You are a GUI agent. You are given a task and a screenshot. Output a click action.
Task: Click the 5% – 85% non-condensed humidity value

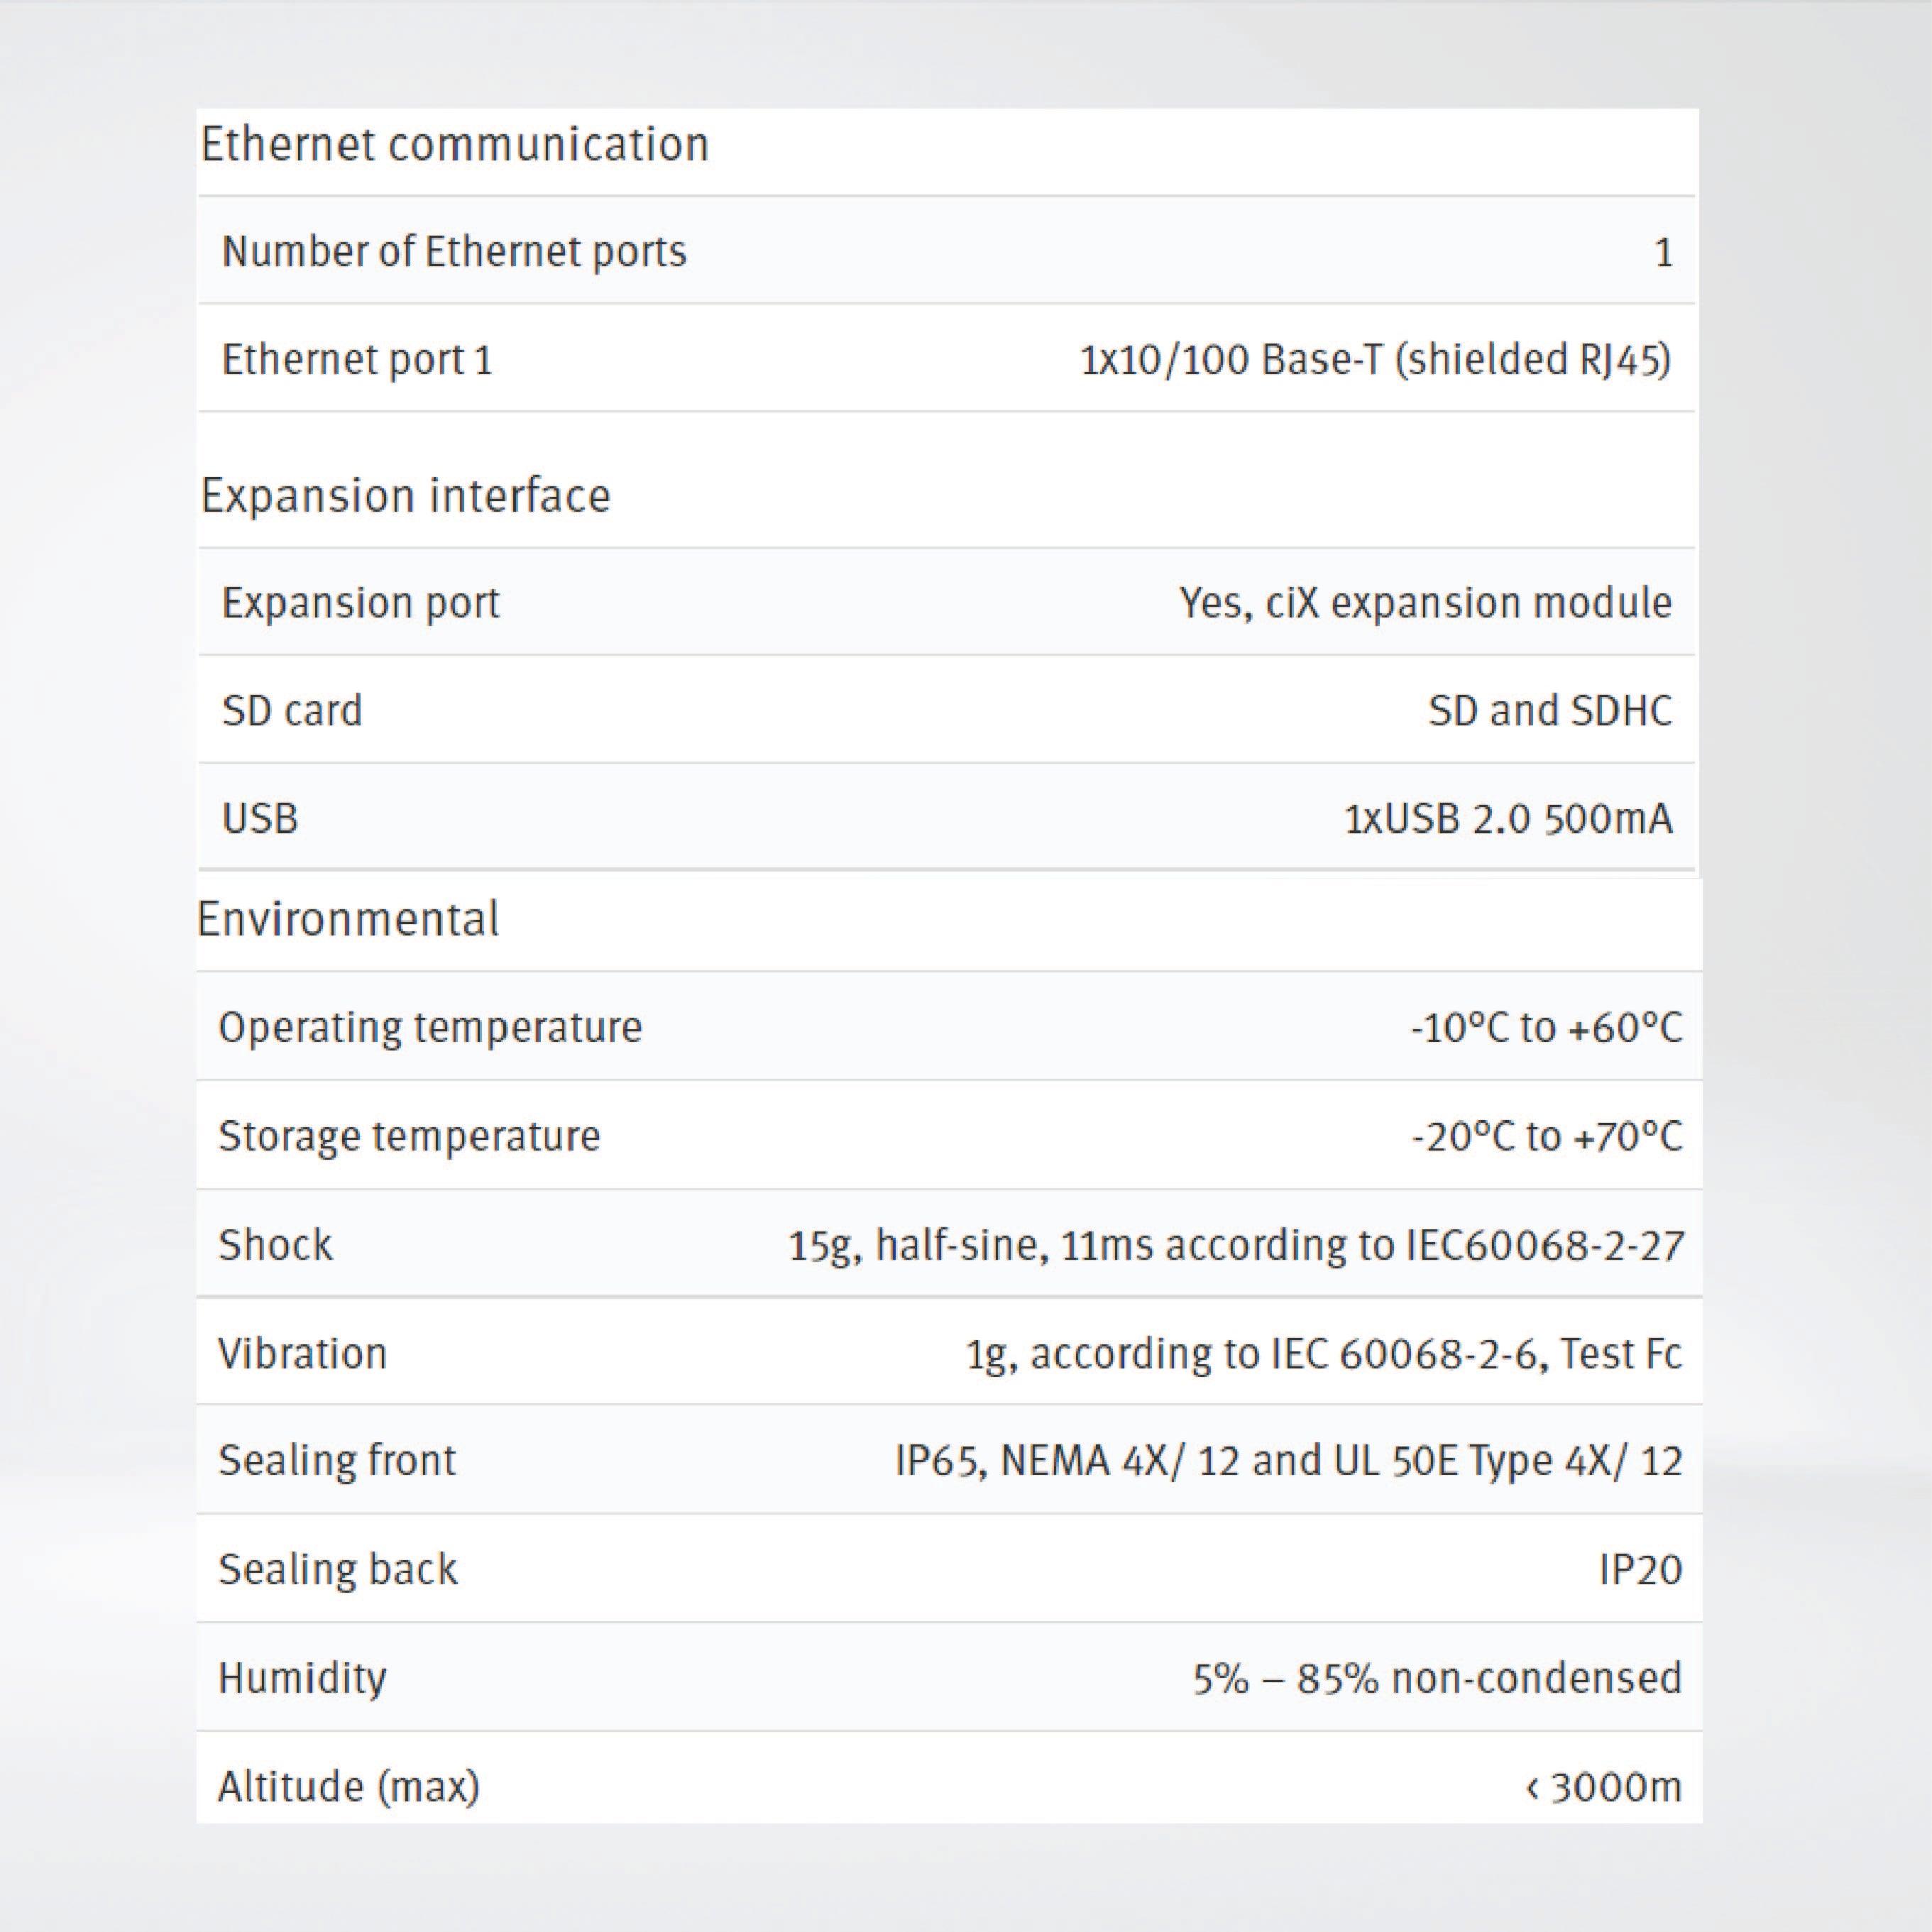[x=1436, y=1679]
